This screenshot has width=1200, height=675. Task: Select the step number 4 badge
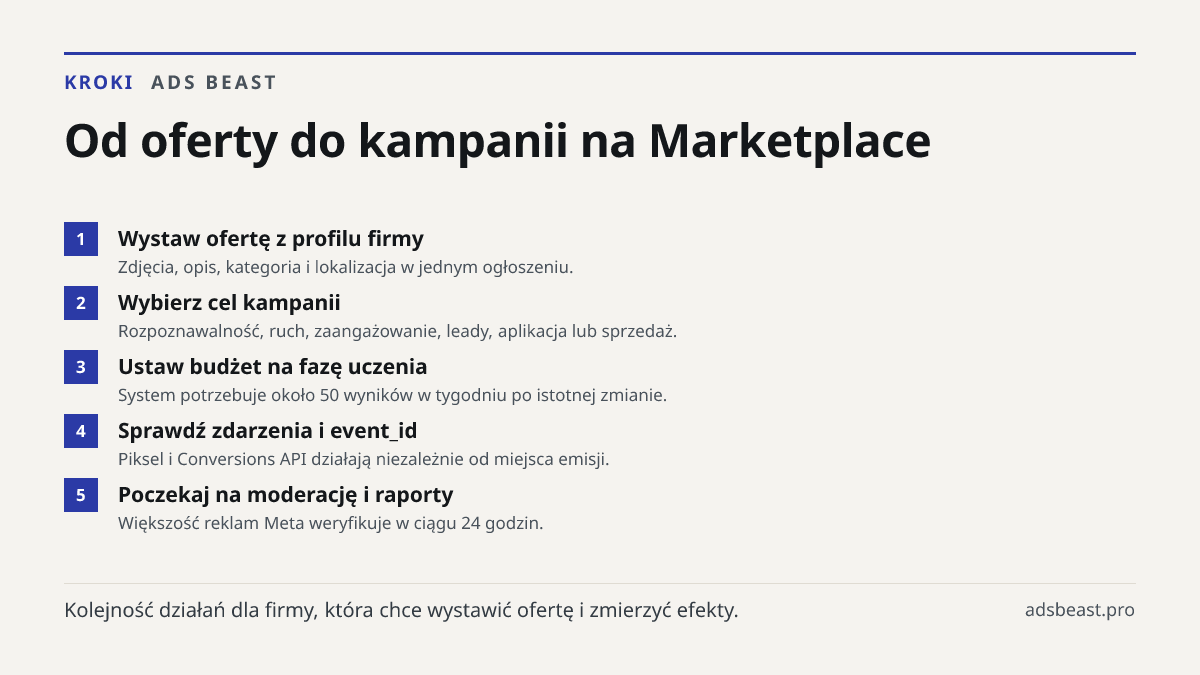[x=81, y=431]
